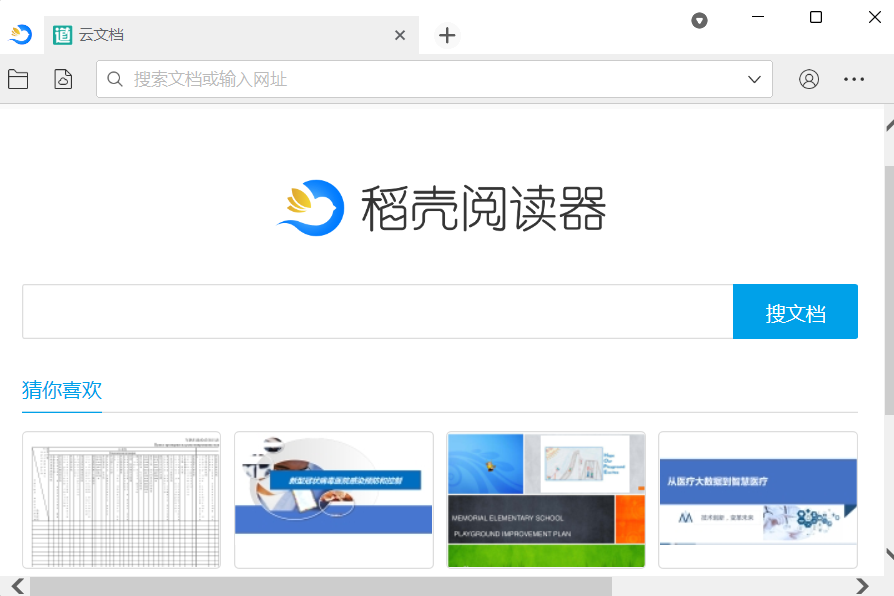Open a new tab with plus button
The width and height of the screenshot is (894, 596).
(446, 34)
